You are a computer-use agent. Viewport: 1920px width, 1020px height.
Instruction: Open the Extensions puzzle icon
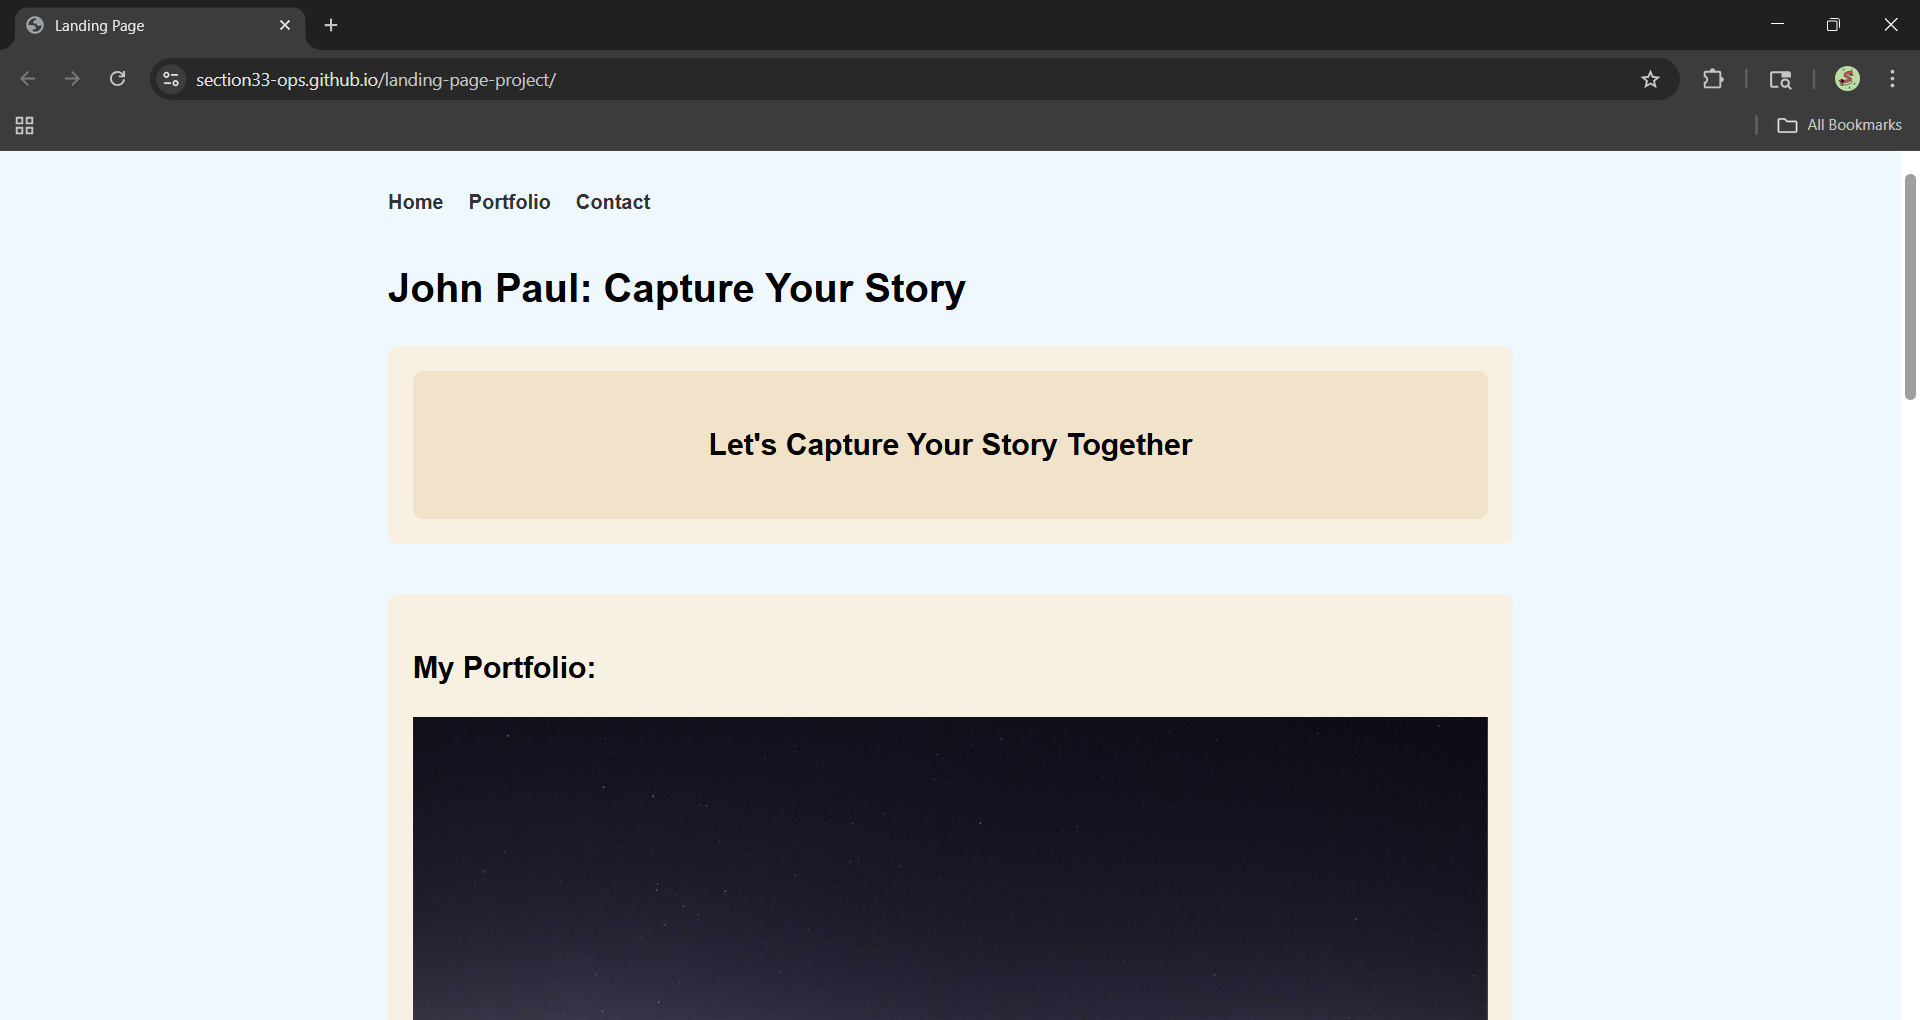point(1712,79)
